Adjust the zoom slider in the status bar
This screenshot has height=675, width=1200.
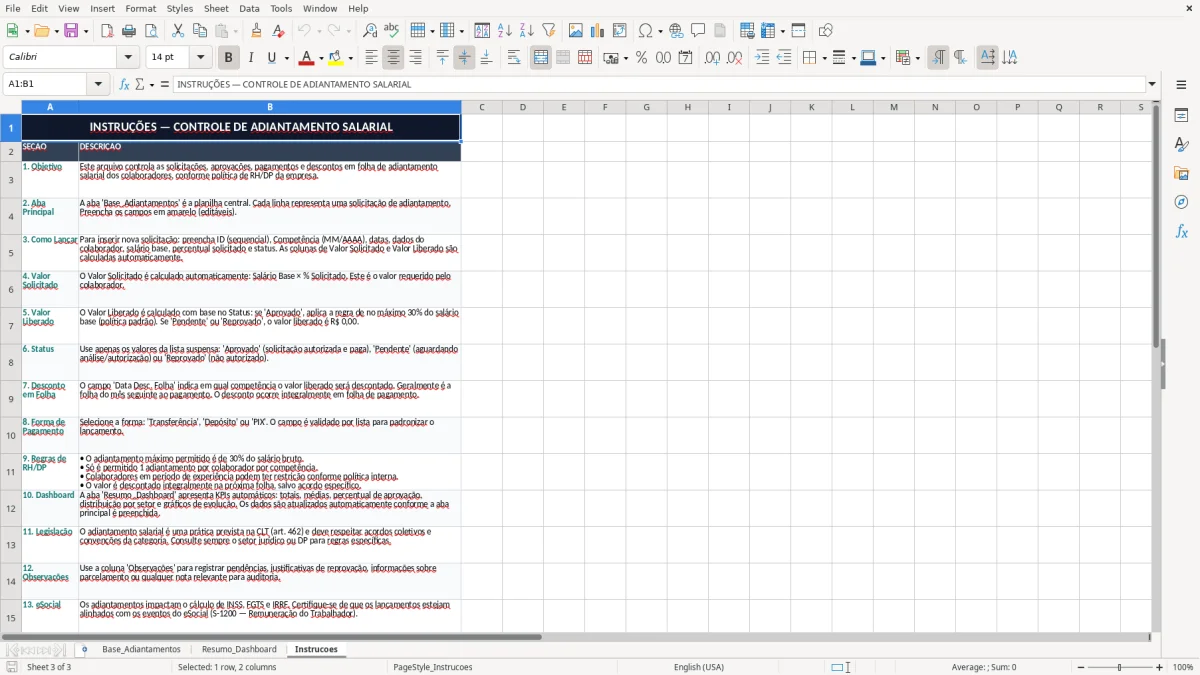[x=1120, y=667]
